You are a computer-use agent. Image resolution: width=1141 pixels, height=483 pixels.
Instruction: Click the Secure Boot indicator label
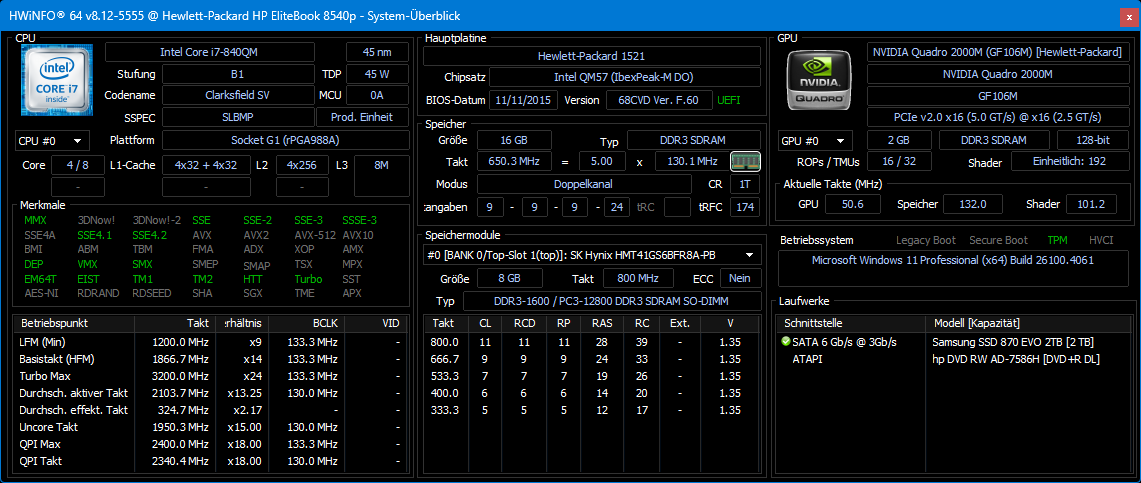click(997, 240)
